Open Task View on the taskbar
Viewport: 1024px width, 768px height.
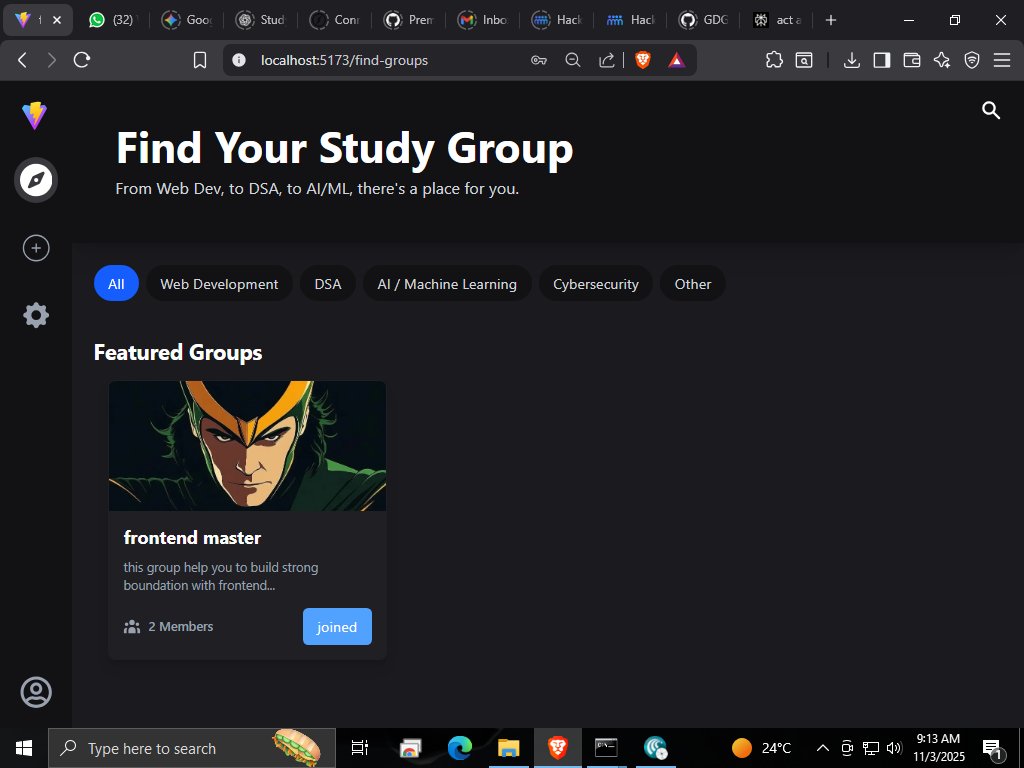(x=360, y=748)
